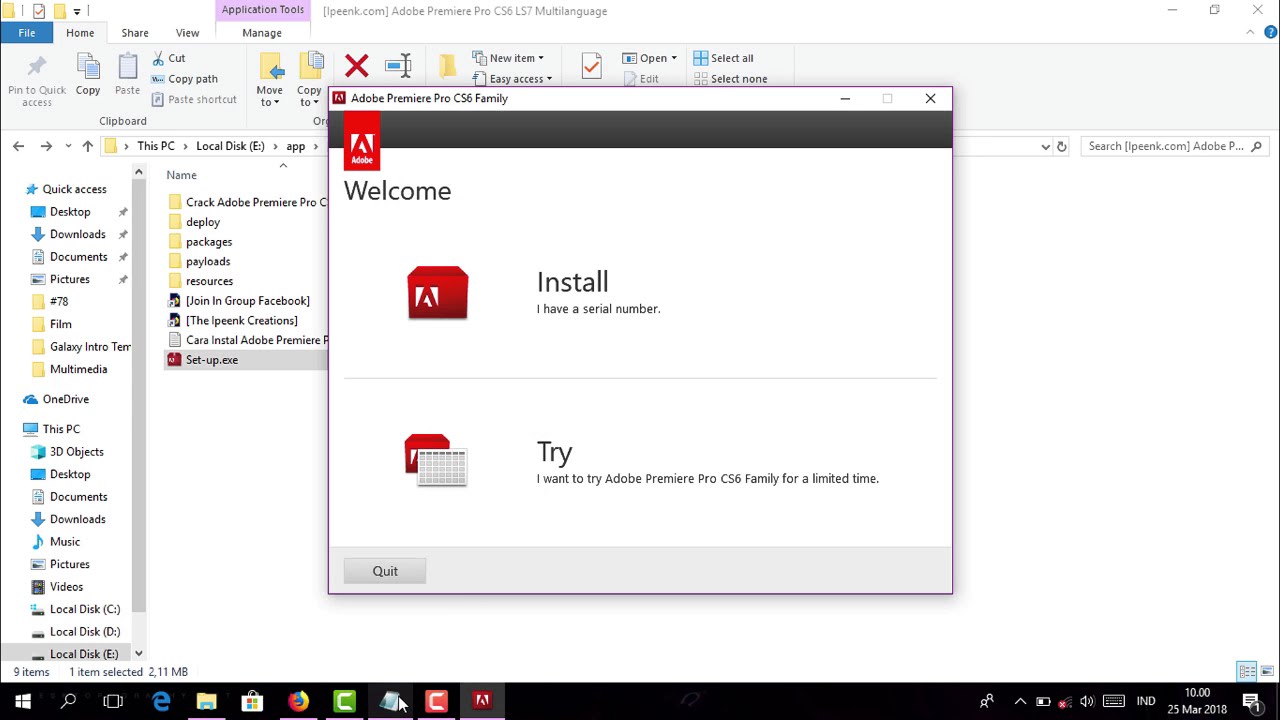This screenshot has height=720, width=1280.
Task: Go back with the Back arrow
Action: [x=18, y=146]
